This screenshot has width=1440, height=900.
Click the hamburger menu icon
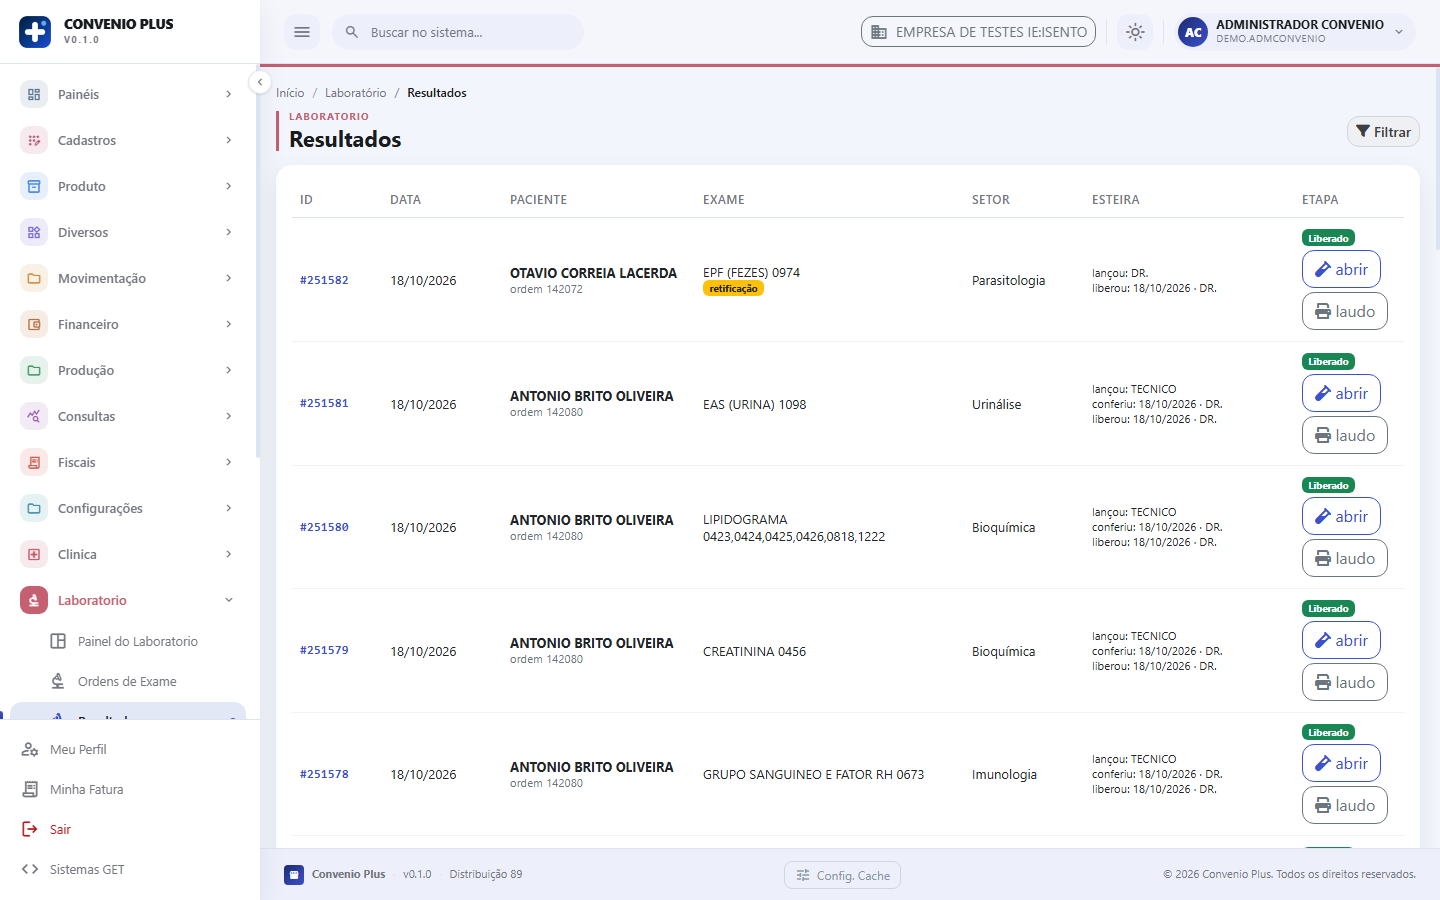pyautogui.click(x=302, y=32)
